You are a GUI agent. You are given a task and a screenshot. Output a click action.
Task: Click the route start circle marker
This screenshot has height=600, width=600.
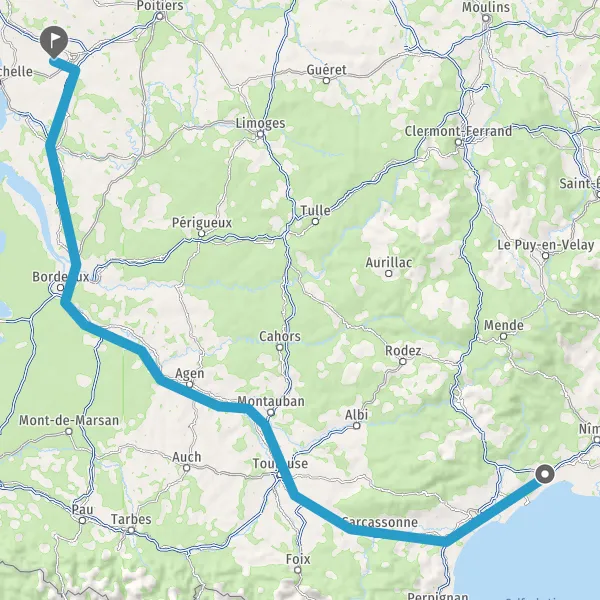click(545, 474)
